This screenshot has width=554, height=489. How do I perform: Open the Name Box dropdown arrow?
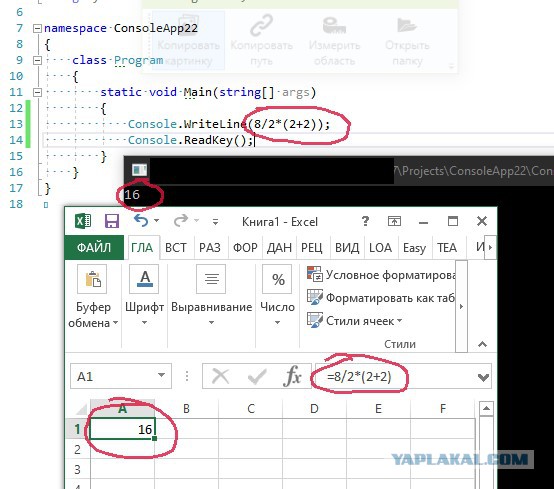point(161,375)
